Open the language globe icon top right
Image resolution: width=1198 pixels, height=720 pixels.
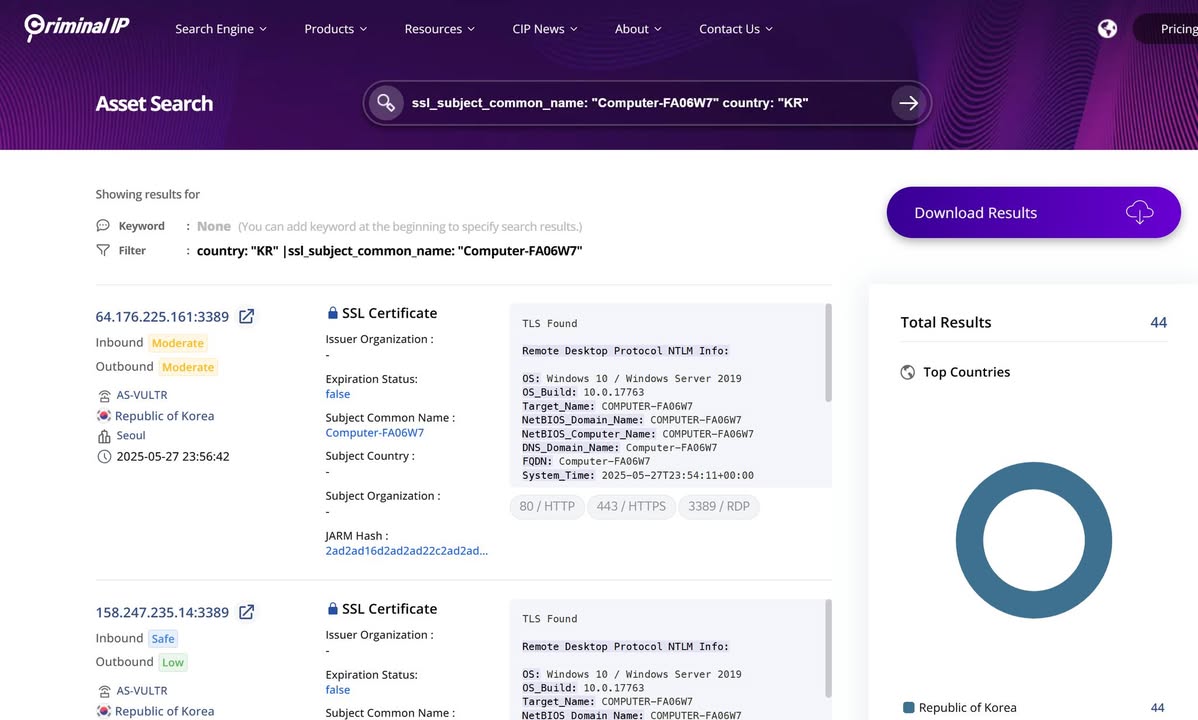(x=1107, y=28)
